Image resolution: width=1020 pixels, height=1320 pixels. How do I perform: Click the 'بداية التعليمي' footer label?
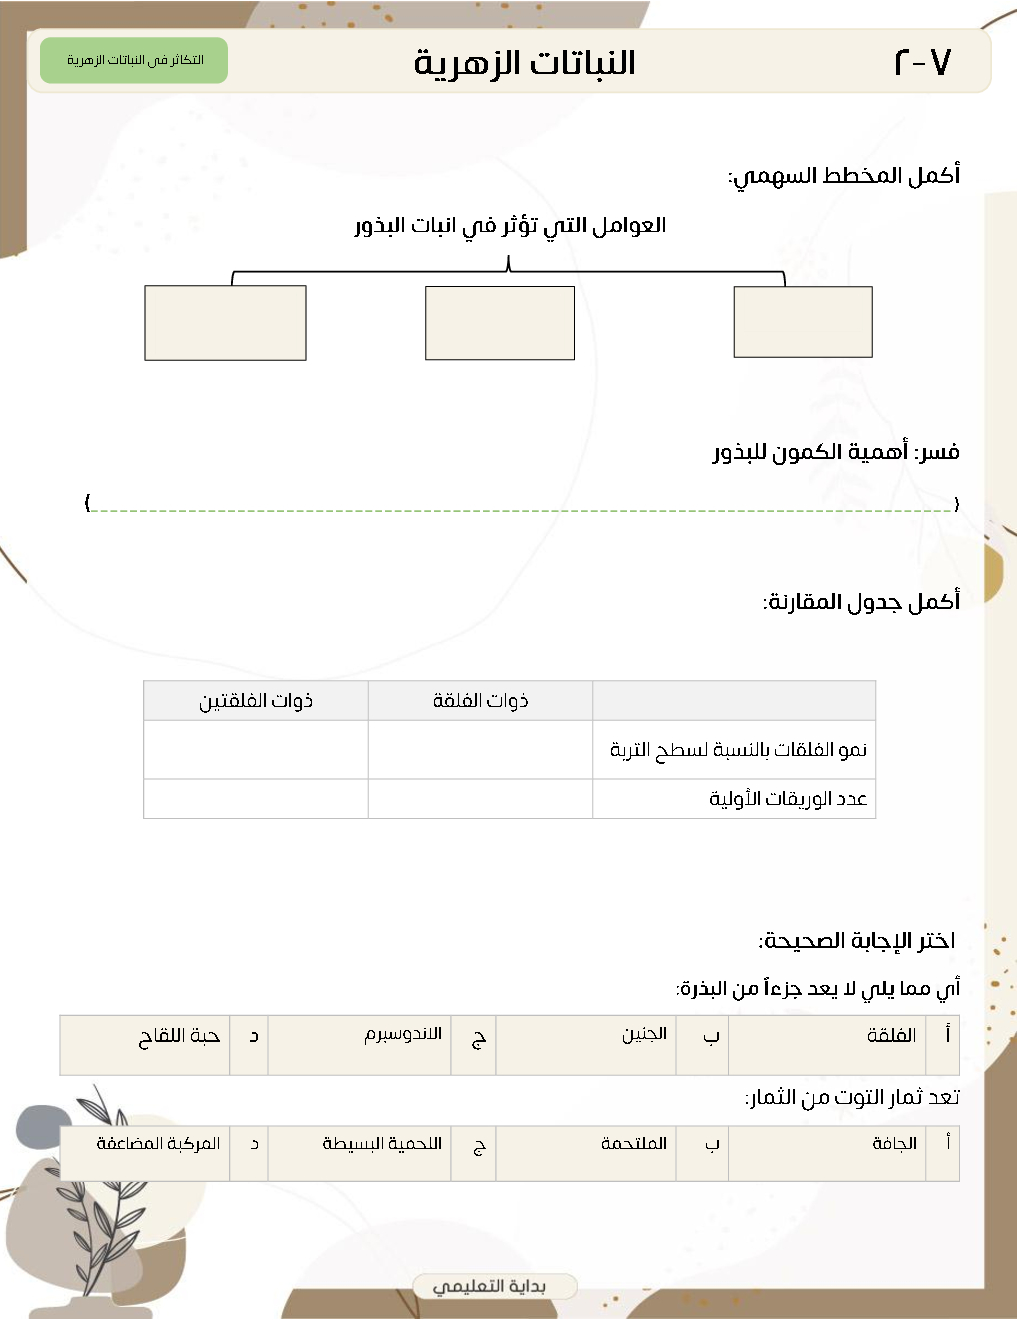pyautogui.click(x=491, y=1286)
